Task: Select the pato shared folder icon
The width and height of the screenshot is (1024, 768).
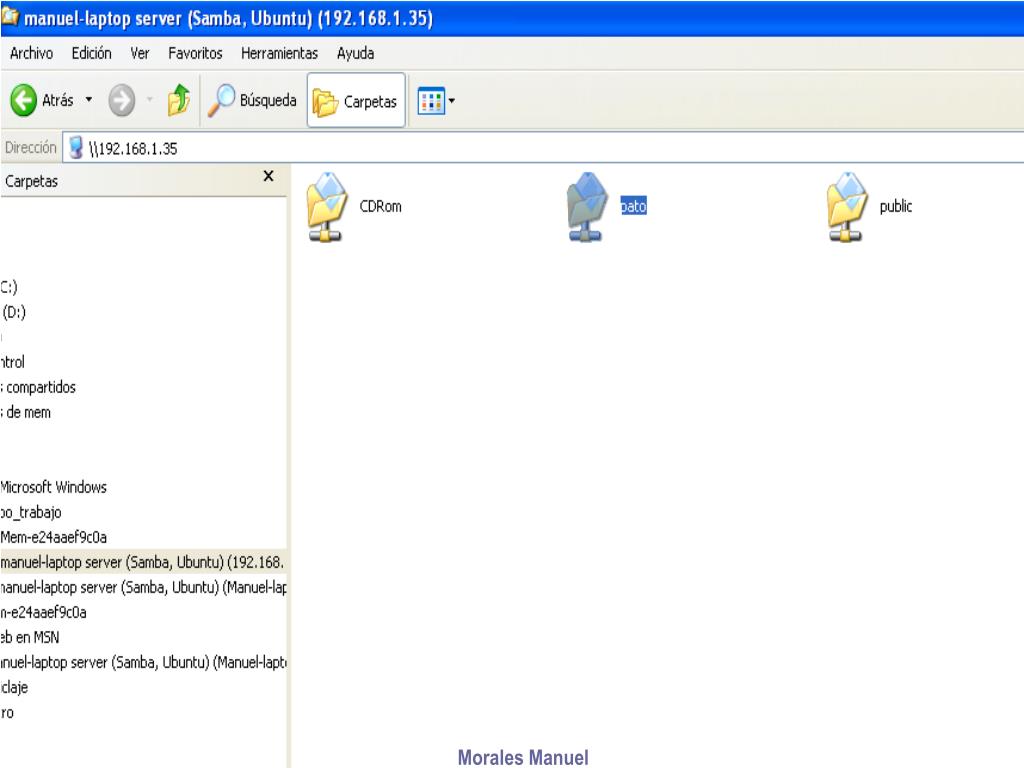Action: click(x=586, y=207)
